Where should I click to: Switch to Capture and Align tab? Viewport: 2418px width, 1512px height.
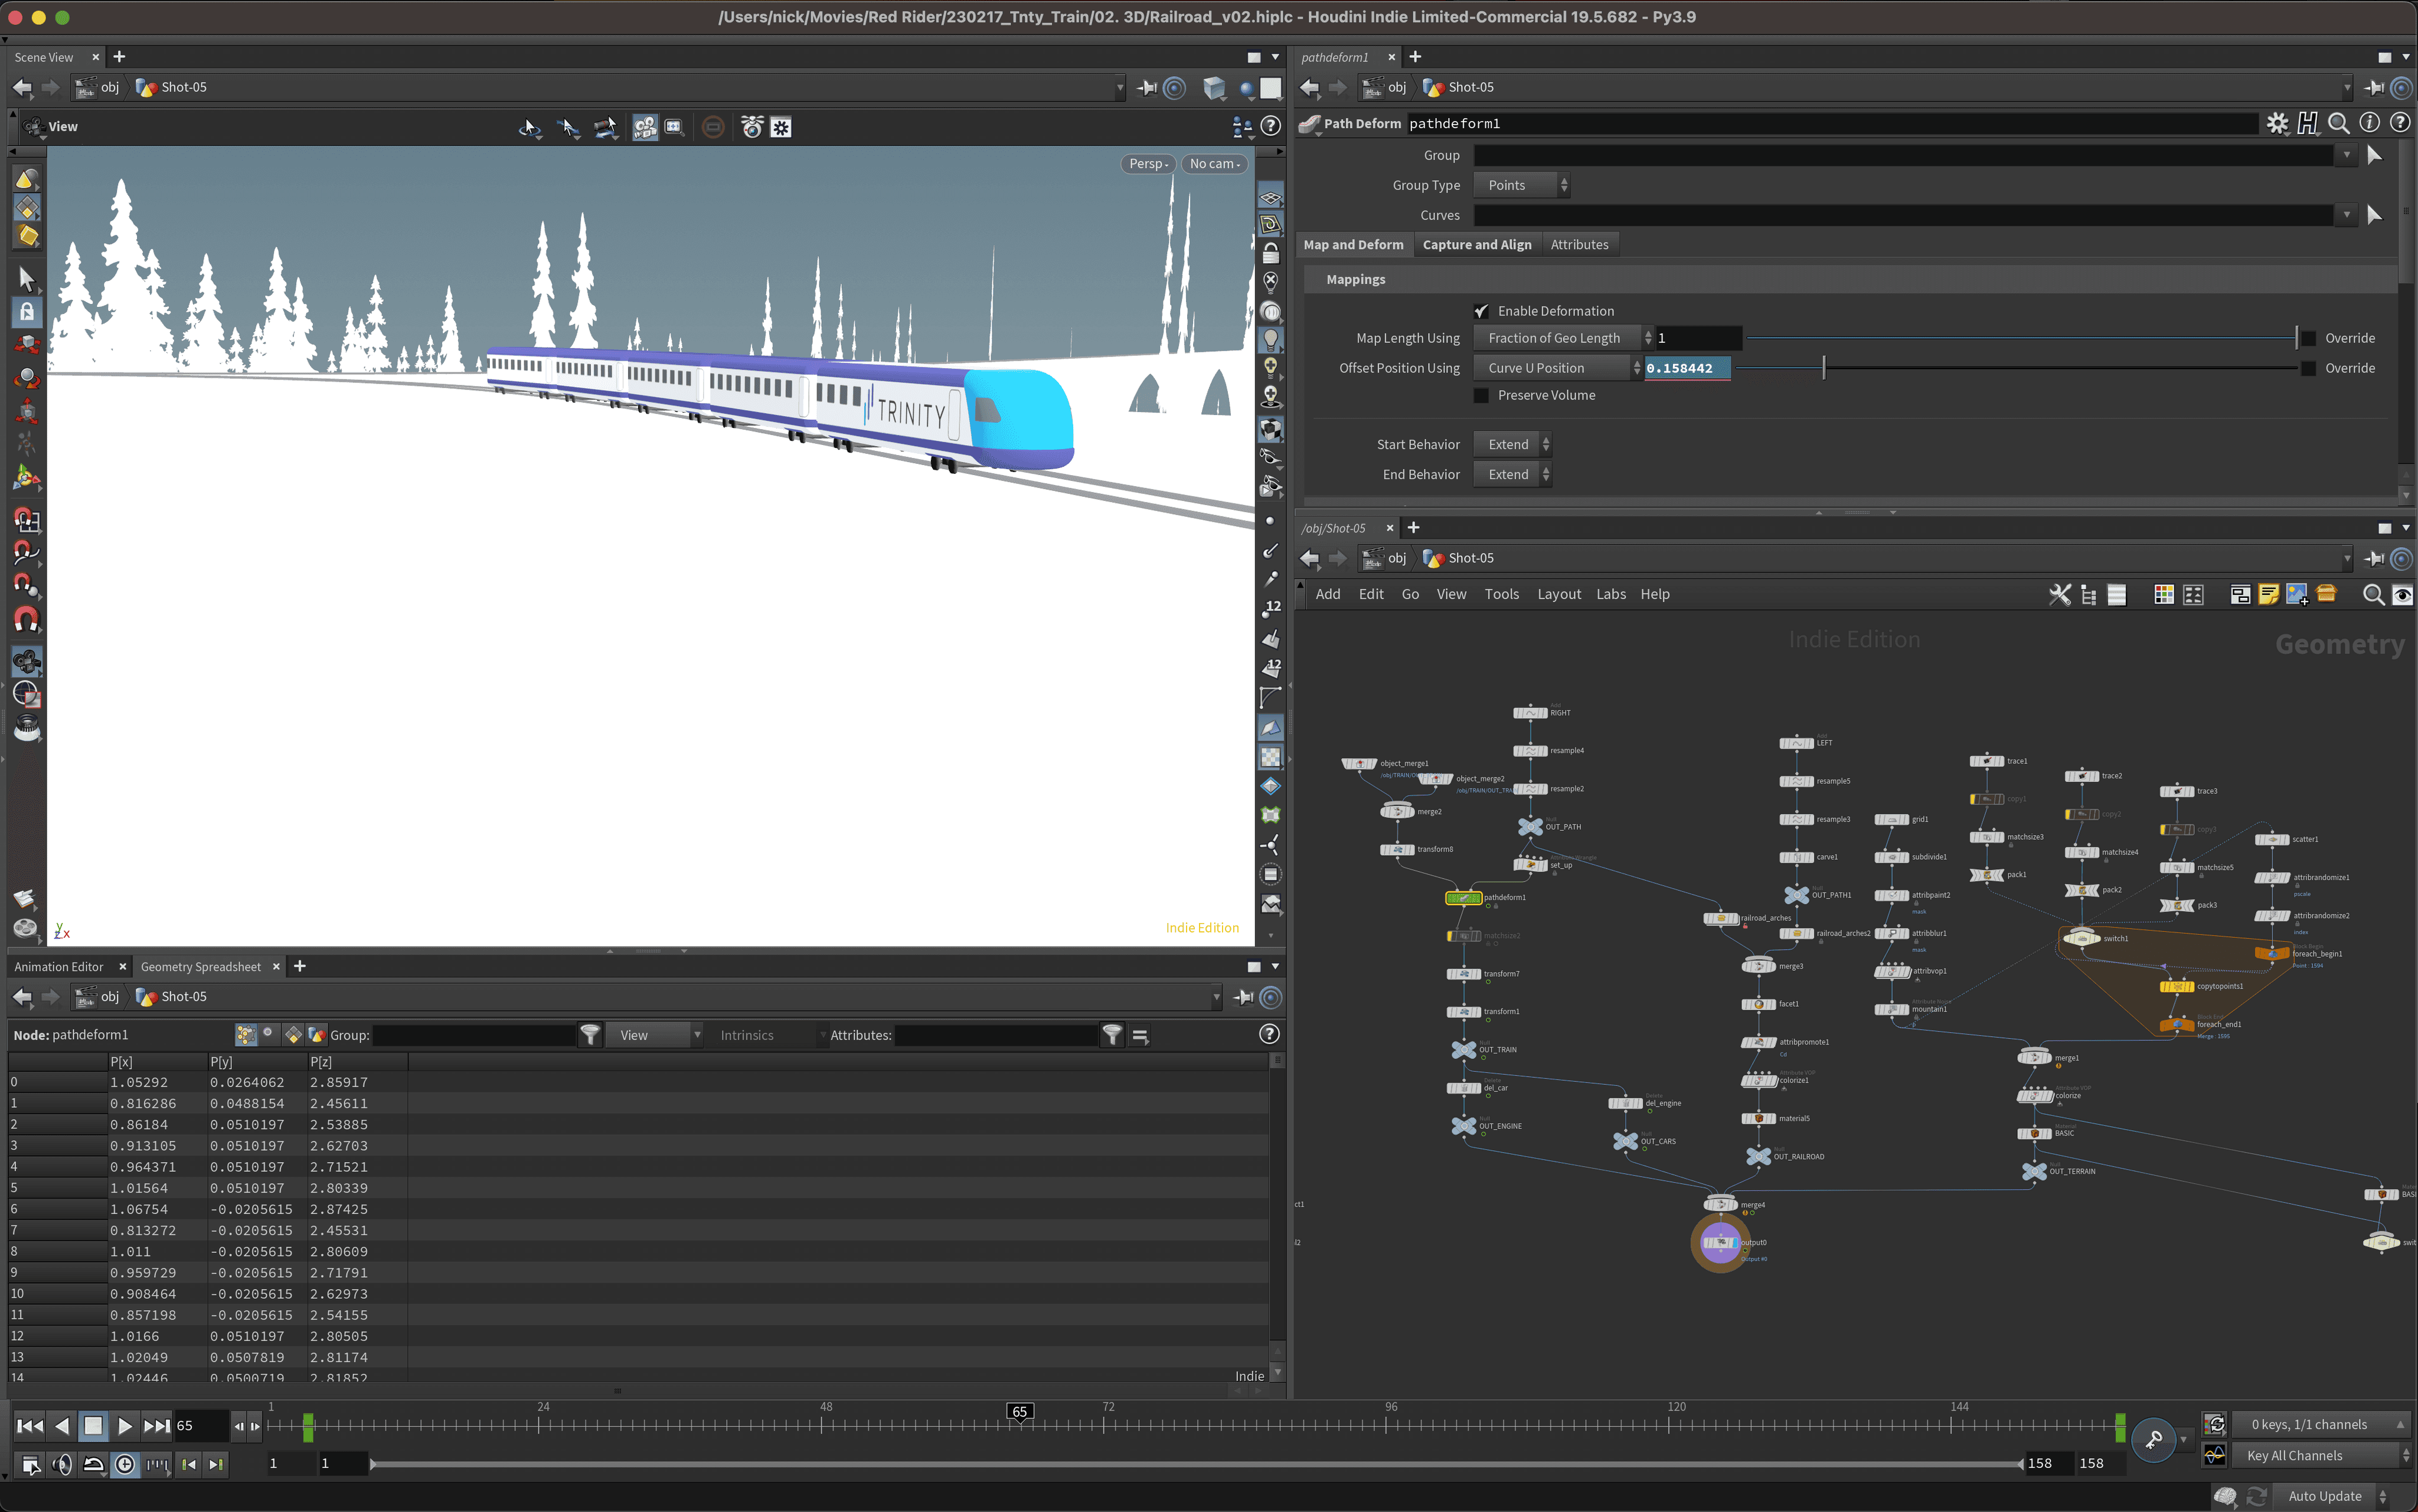coord(1476,245)
